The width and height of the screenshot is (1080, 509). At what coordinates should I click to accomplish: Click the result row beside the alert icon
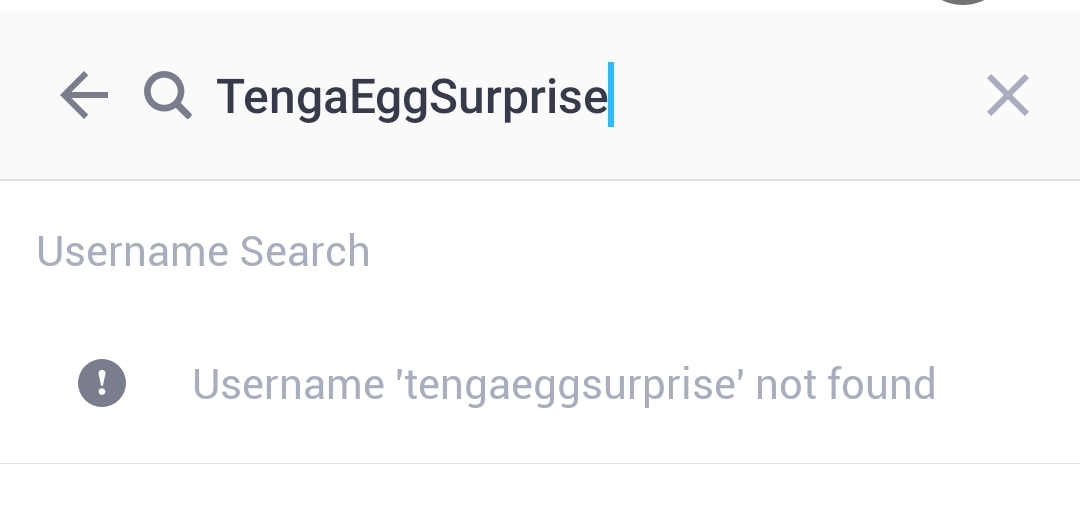point(540,383)
